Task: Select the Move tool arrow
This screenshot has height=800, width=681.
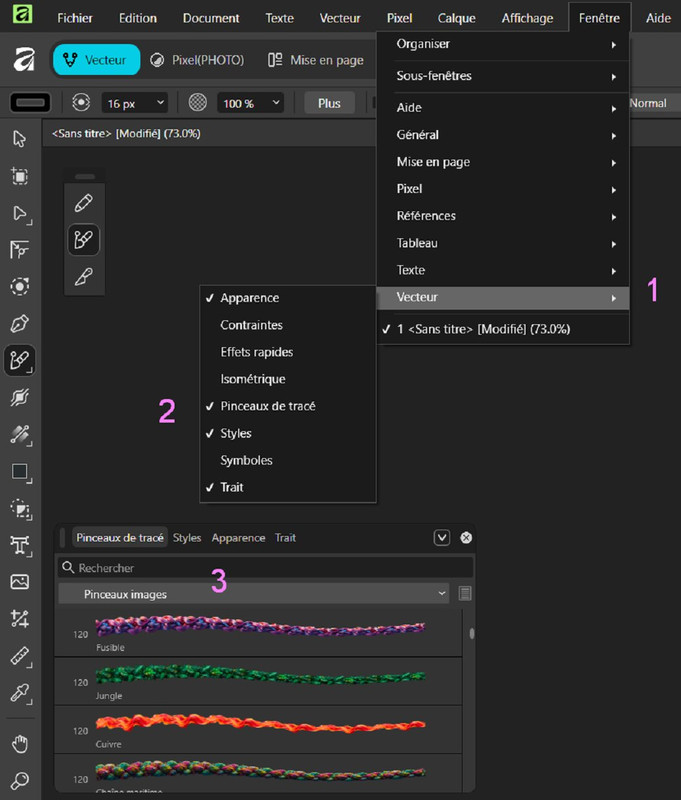Action: coord(19,138)
